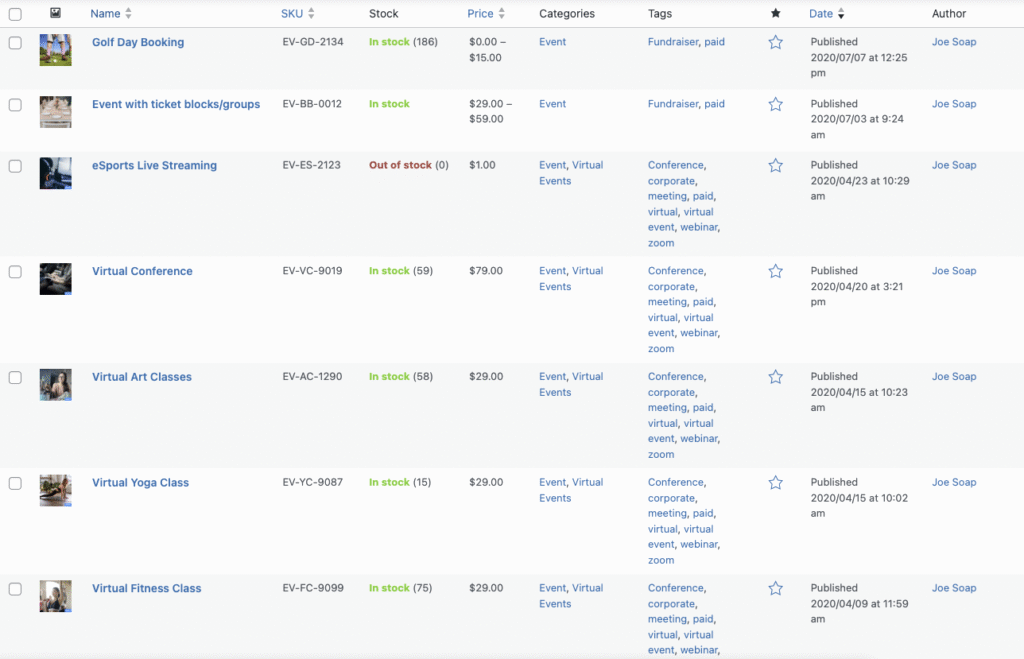Image resolution: width=1024 pixels, height=659 pixels.
Task: Tick the checkbox for Virtual Art Classes
Action: pos(15,377)
